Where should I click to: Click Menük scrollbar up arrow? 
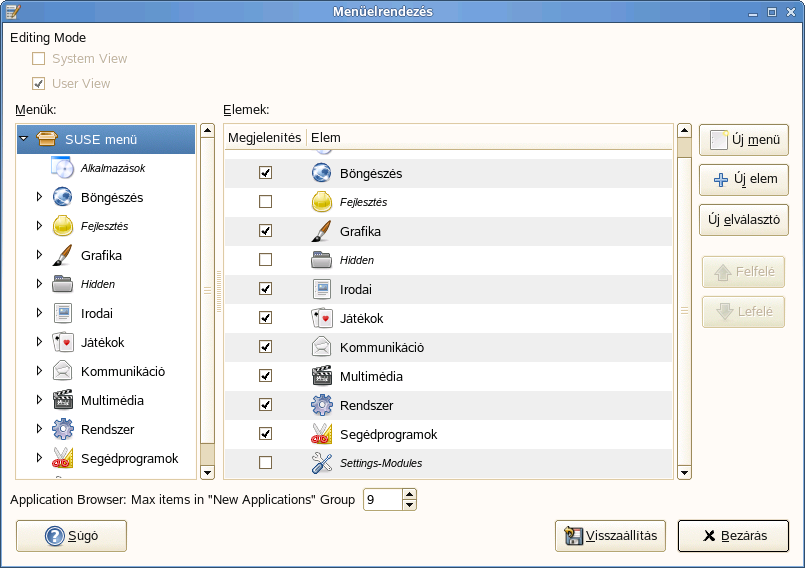point(207,130)
